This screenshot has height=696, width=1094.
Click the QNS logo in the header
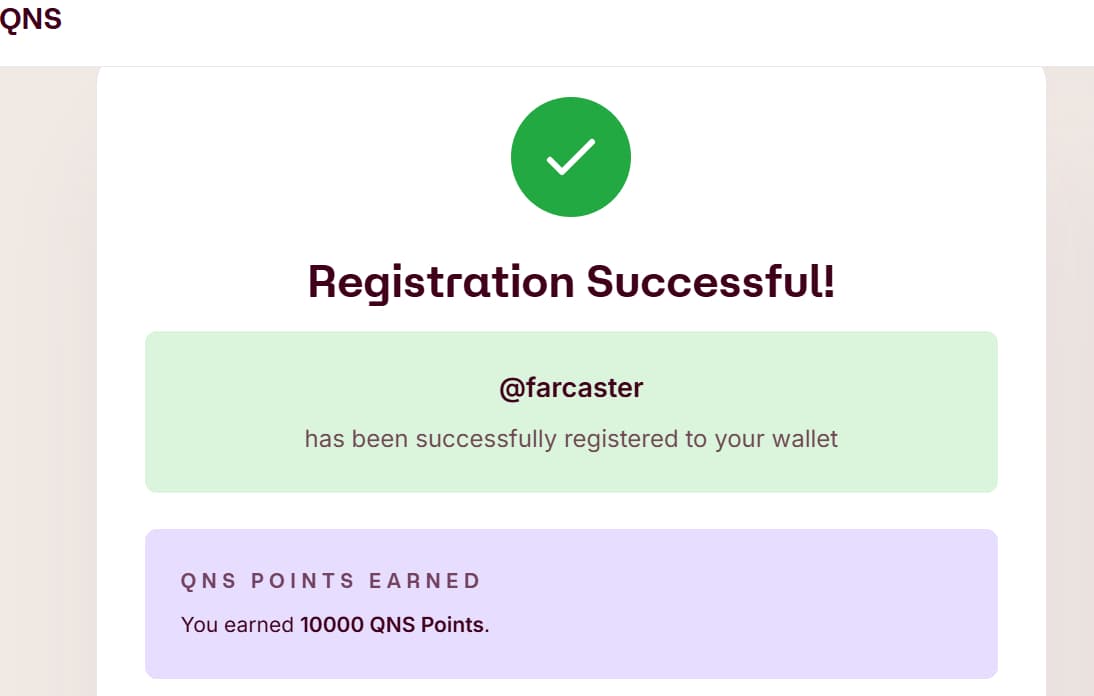[x=30, y=20]
